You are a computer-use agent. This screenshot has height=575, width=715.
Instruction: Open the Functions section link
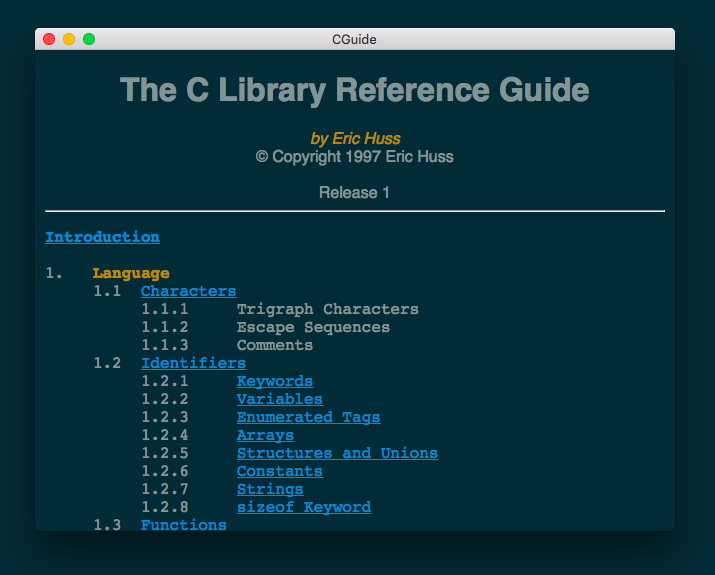(x=183, y=524)
